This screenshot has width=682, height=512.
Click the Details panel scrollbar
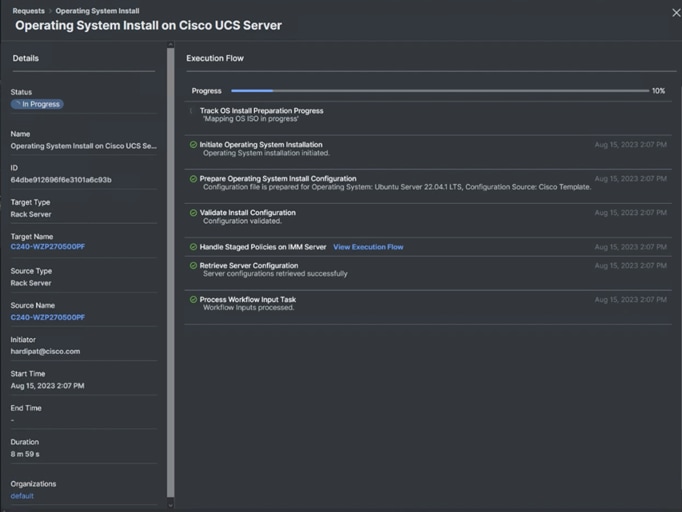point(170,272)
